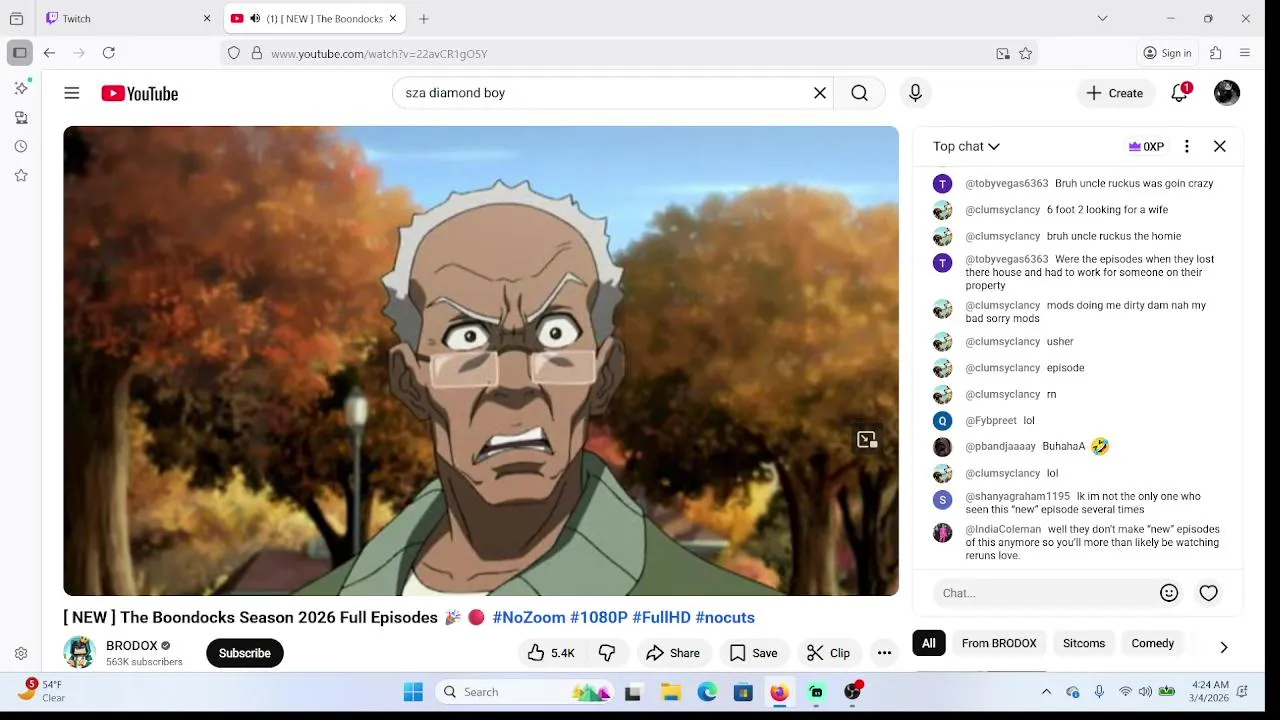
Task: Start voice search with microphone
Action: tap(915, 93)
